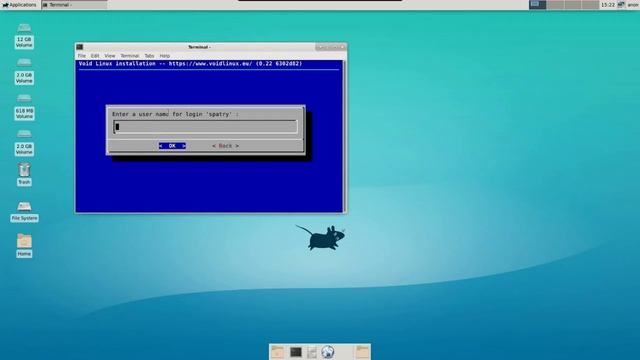640x360 pixels.
Task: Open the Help menu in Terminal
Action: coord(164,56)
